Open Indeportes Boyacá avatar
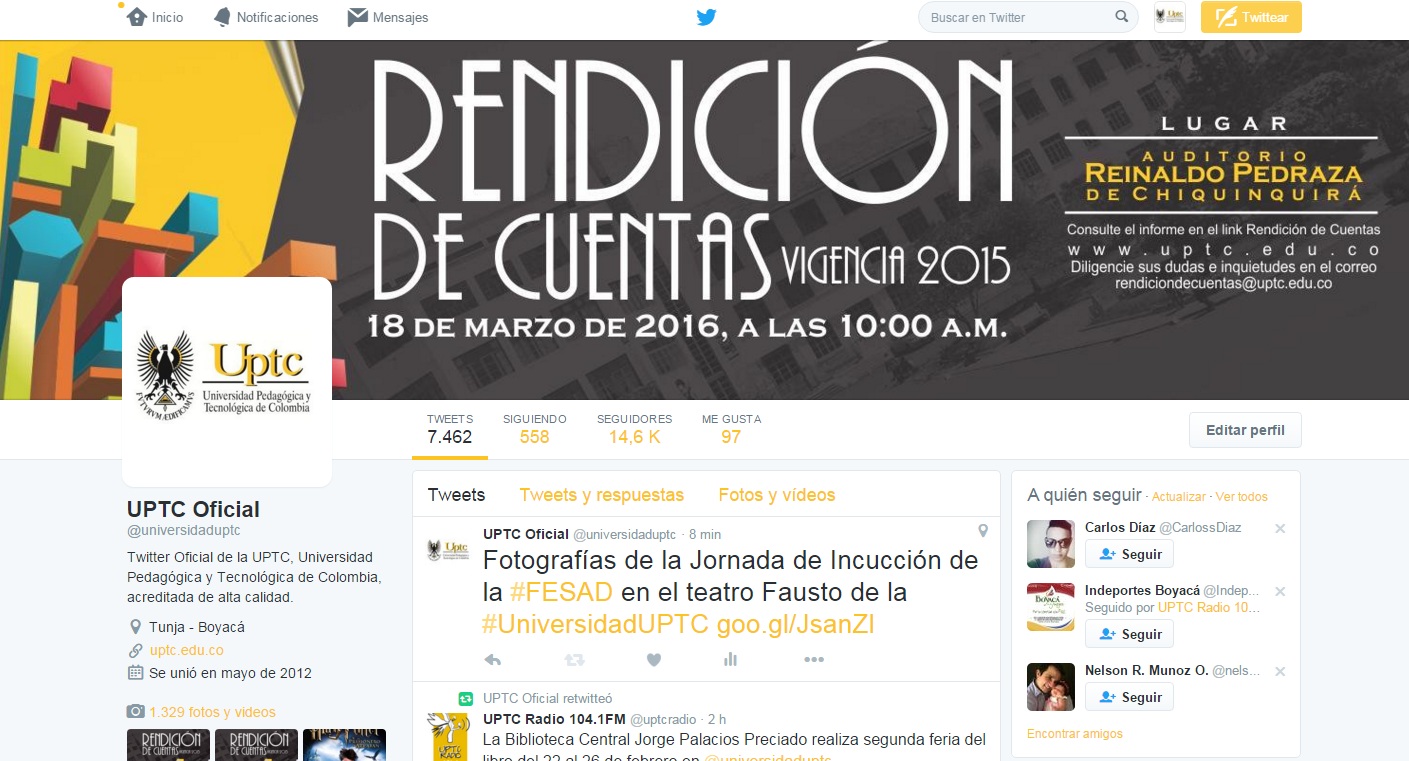 click(1051, 607)
